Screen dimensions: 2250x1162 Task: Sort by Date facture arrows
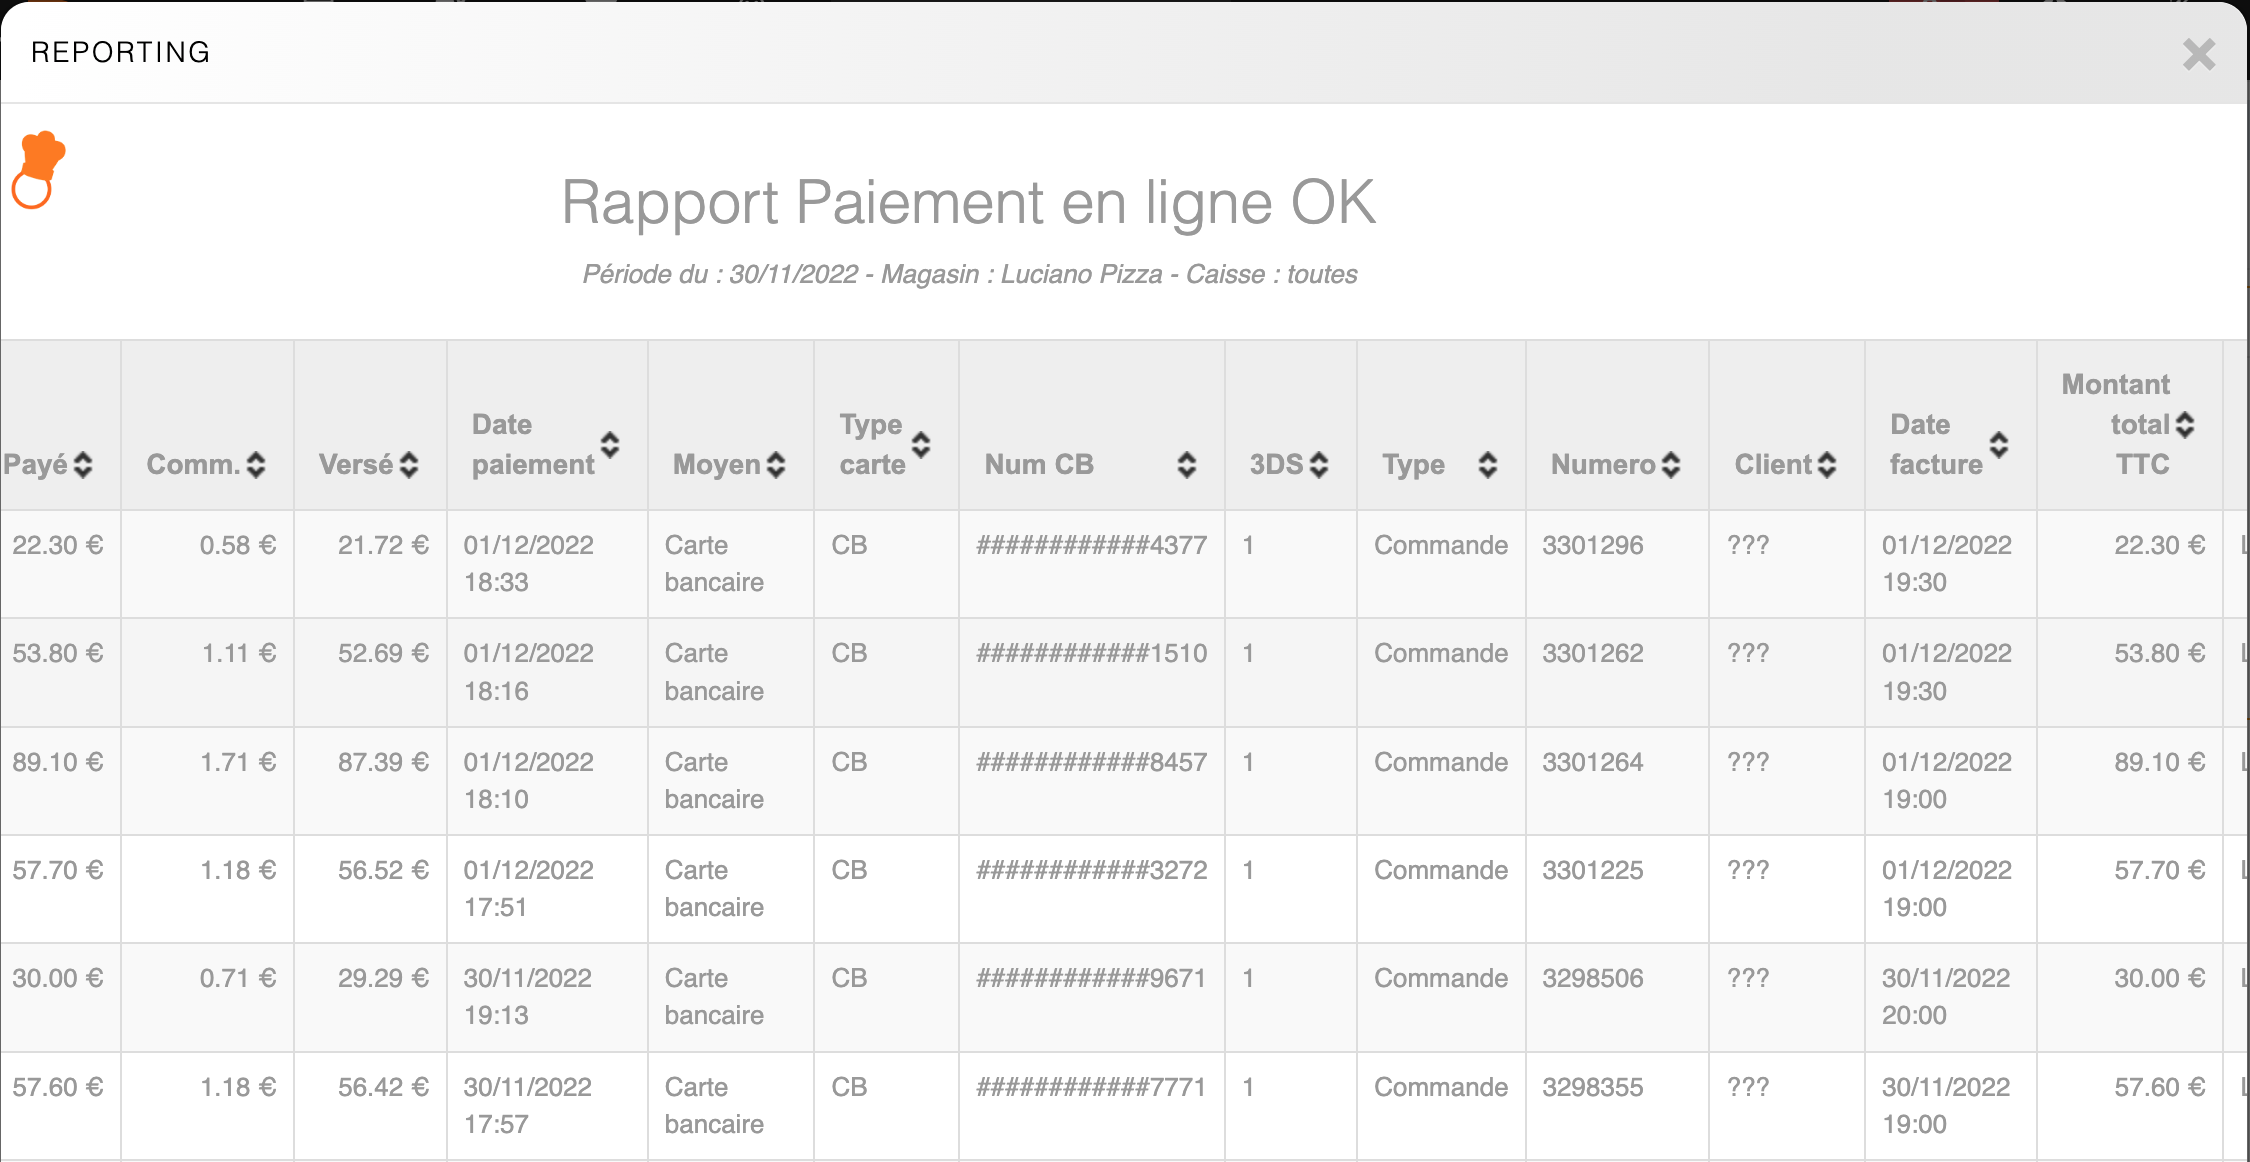tap(1998, 445)
